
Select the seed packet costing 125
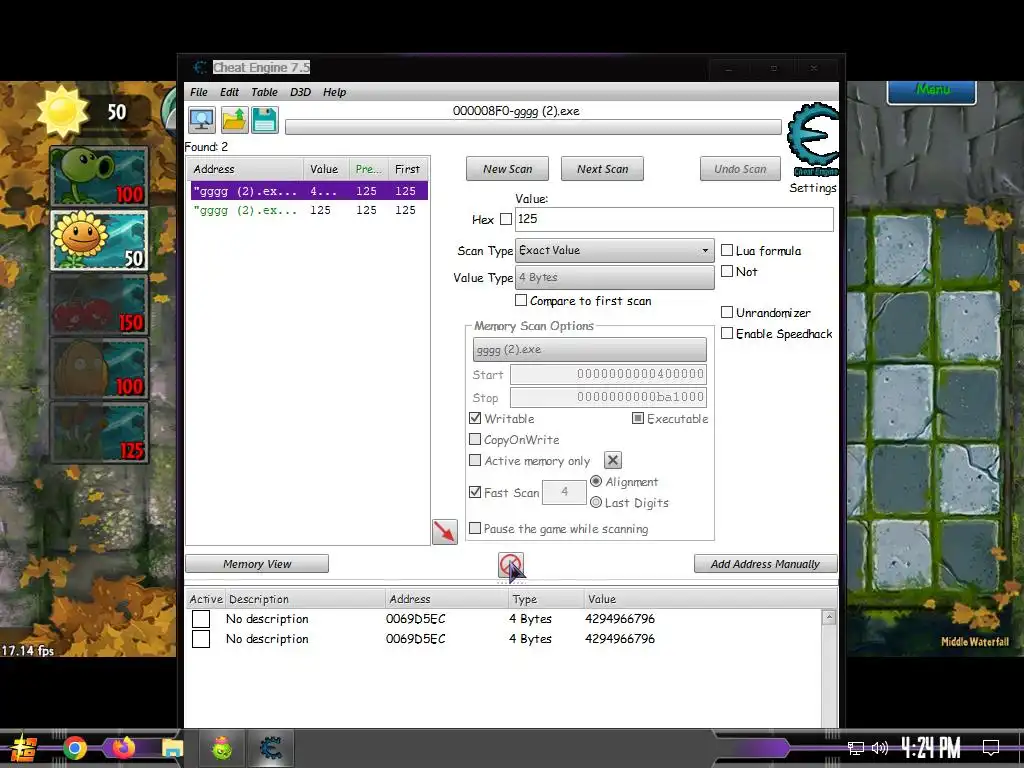[x=99, y=432]
